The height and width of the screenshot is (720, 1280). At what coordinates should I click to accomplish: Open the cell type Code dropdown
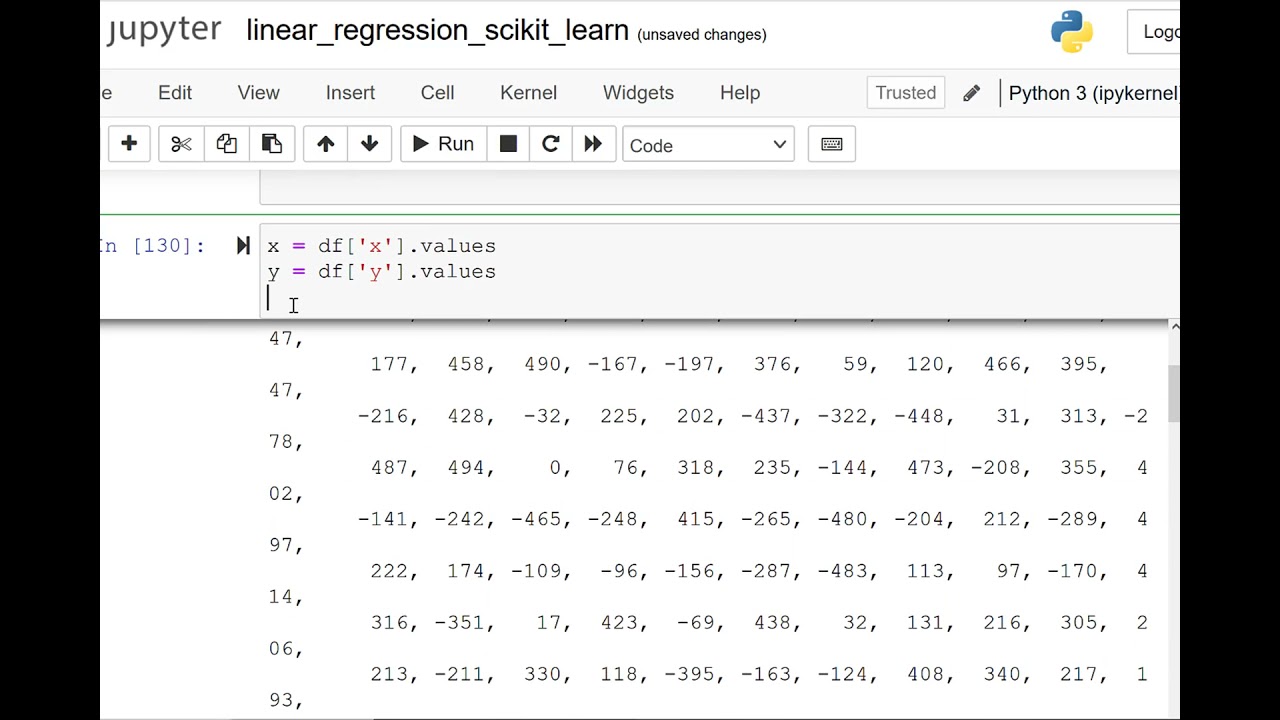[708, 145]
